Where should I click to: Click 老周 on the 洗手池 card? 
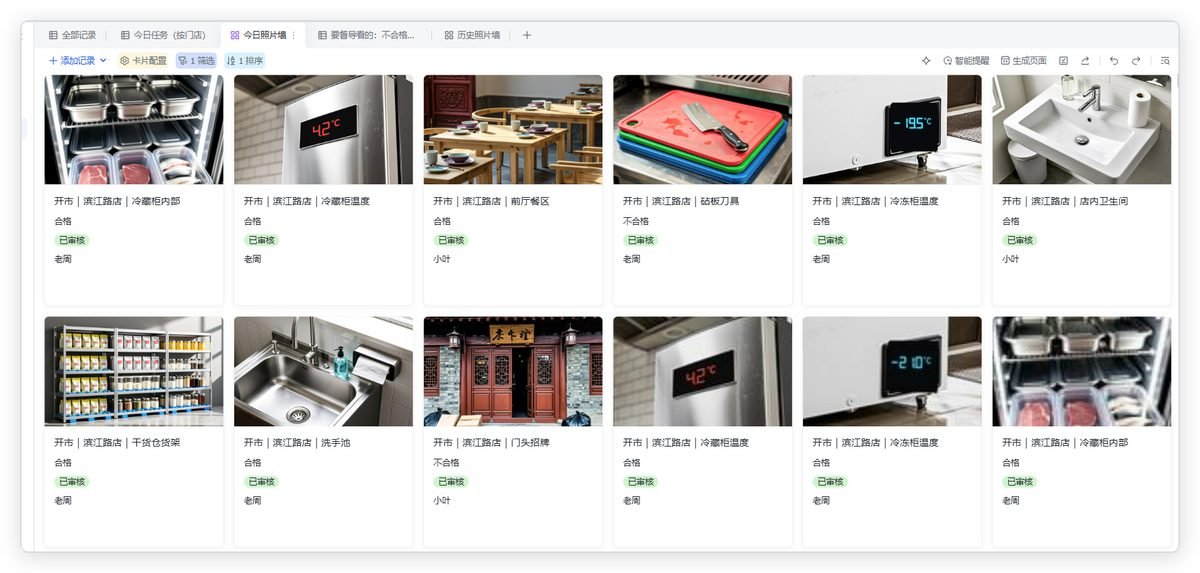pyautogui.click(x=252, y=500)
